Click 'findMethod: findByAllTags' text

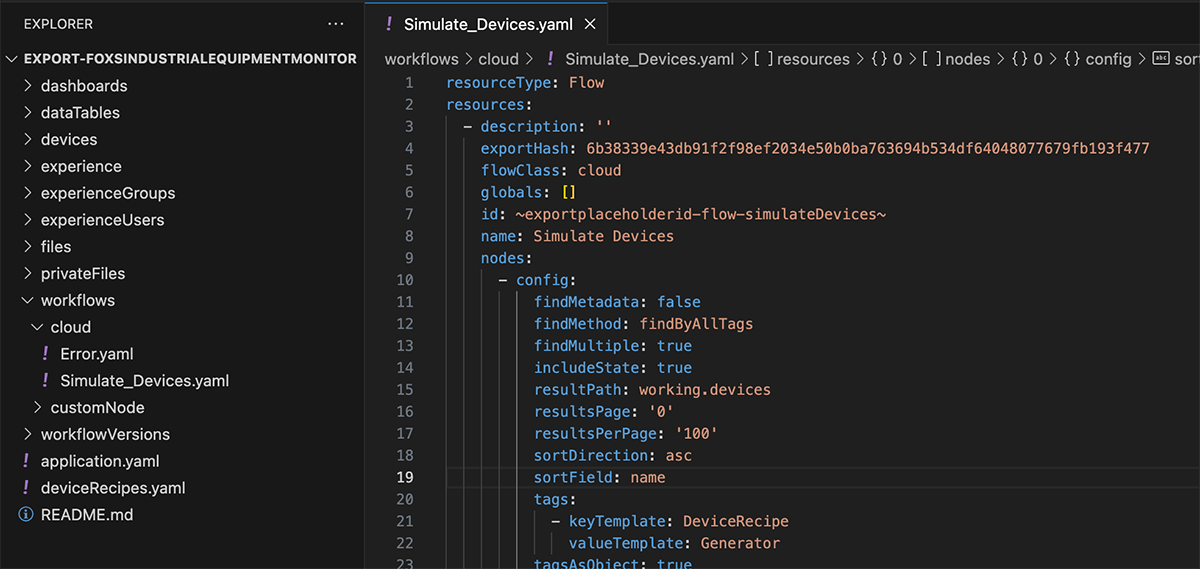click(x=643, y=324)
